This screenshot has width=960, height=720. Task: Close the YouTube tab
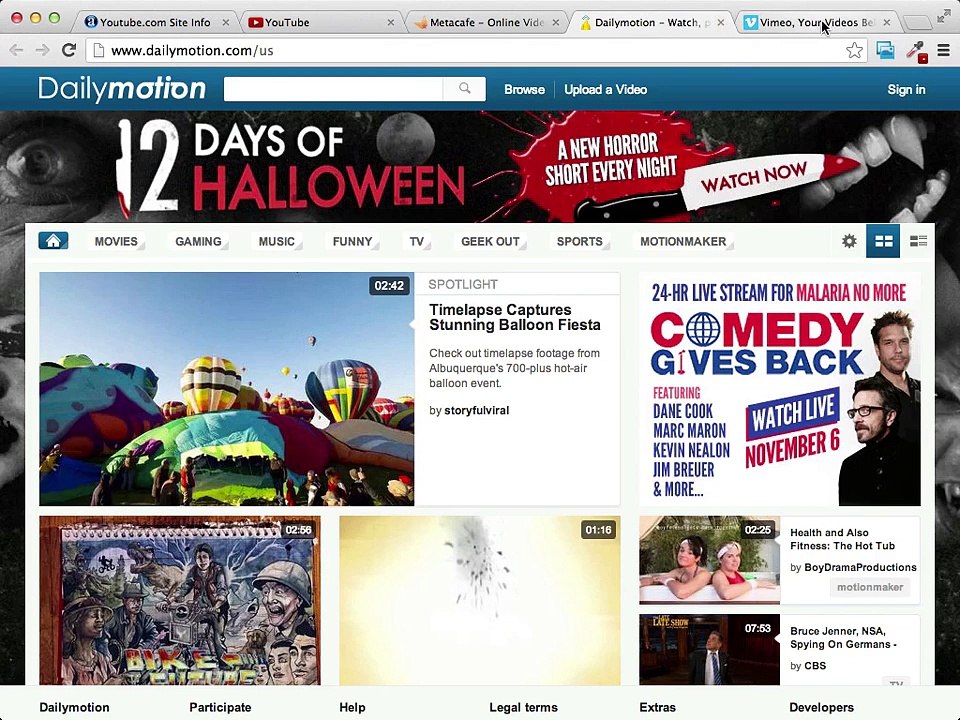coord(391,23)
